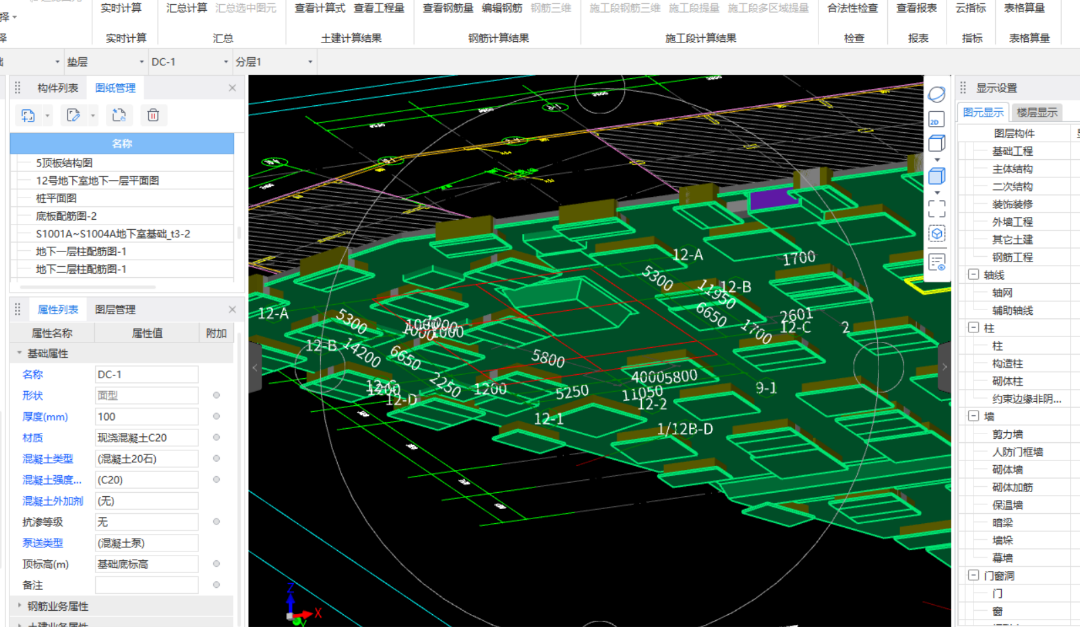
Task: Select the solid shaded cube icon
Action: point(936,176)
